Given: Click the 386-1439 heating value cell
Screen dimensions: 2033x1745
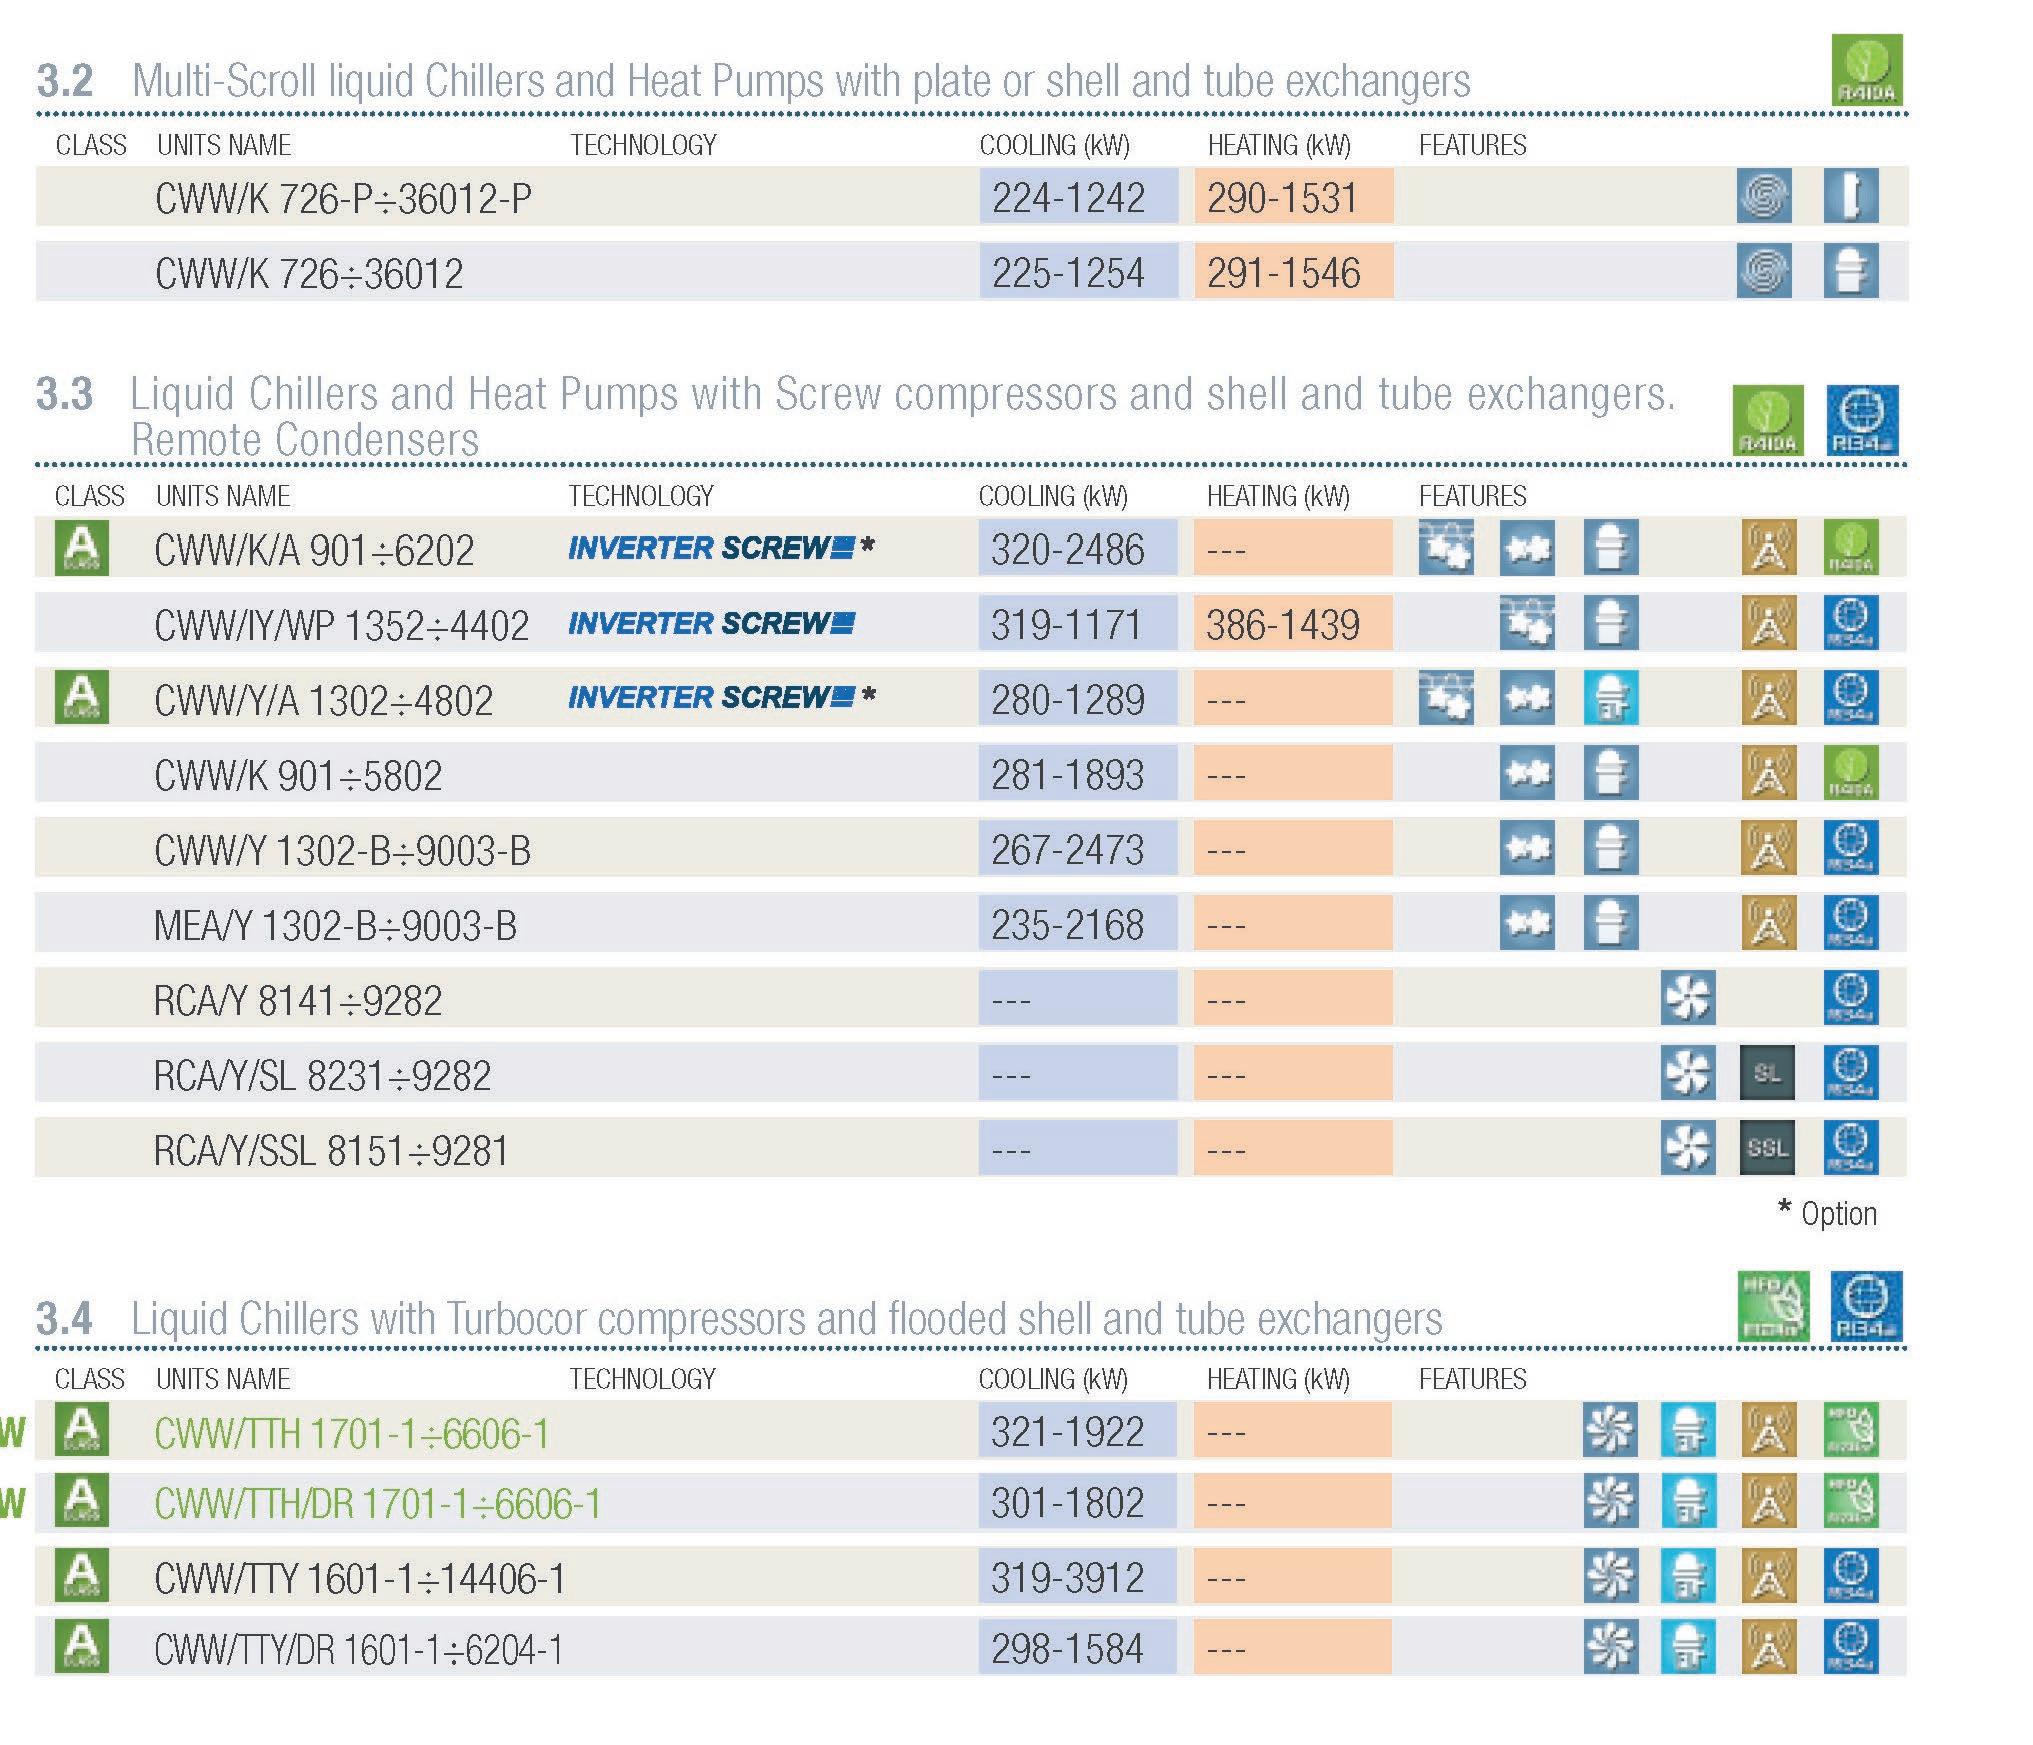Looking at the screenshot, I should tap(1293, 624).
